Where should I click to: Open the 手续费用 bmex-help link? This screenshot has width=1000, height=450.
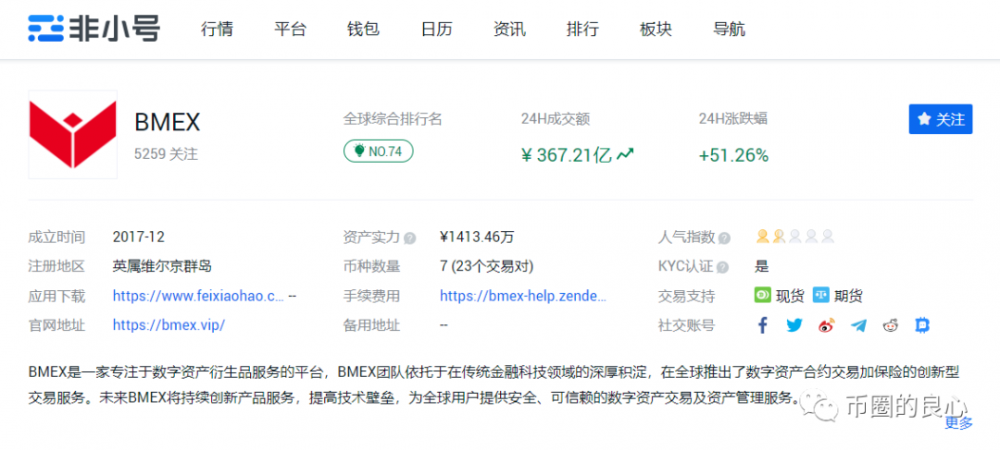pyautogui.click(x=523, y=296)
